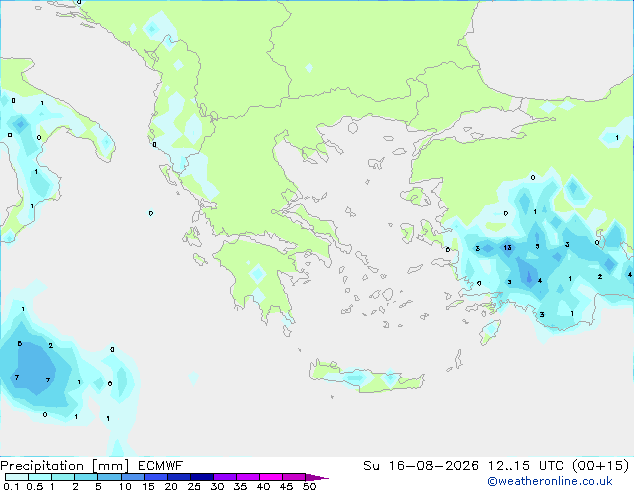
Task: Click the legend tick label 35
Action: [241, 486]
